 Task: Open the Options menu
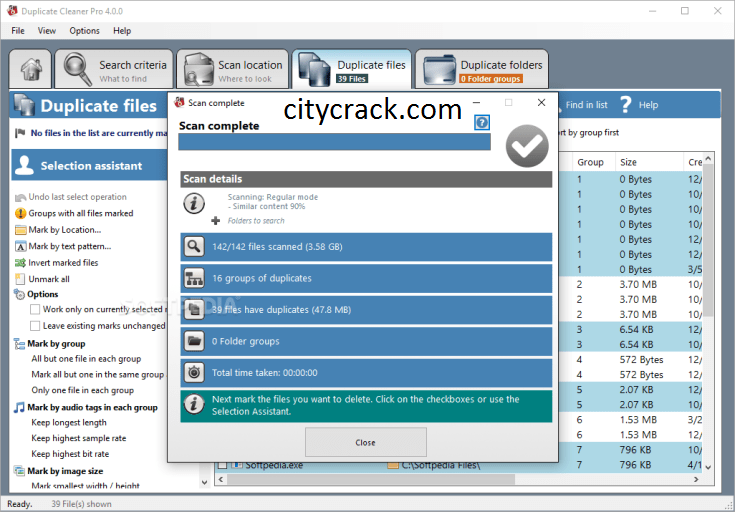click(84, 30)
